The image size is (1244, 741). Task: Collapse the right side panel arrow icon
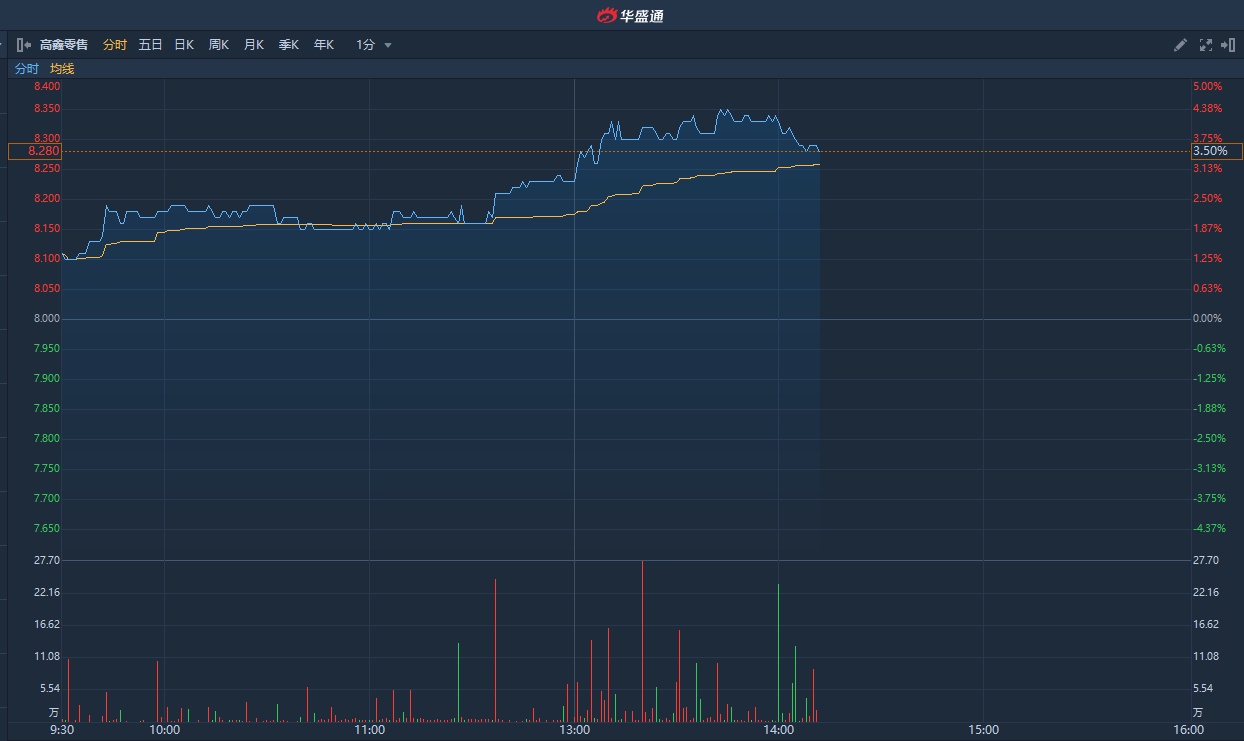click(x=1229, y=45)
